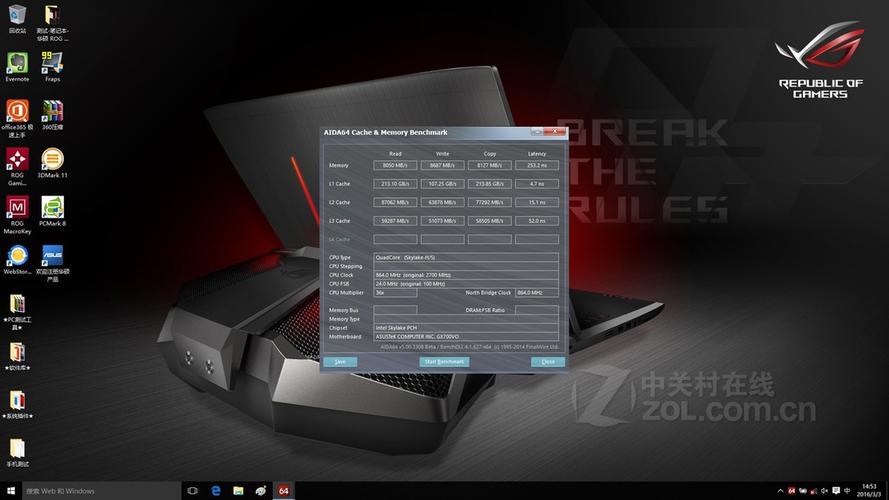Select the AIDA64 taskbar button

pyautogui.click(x=283, y=491)
